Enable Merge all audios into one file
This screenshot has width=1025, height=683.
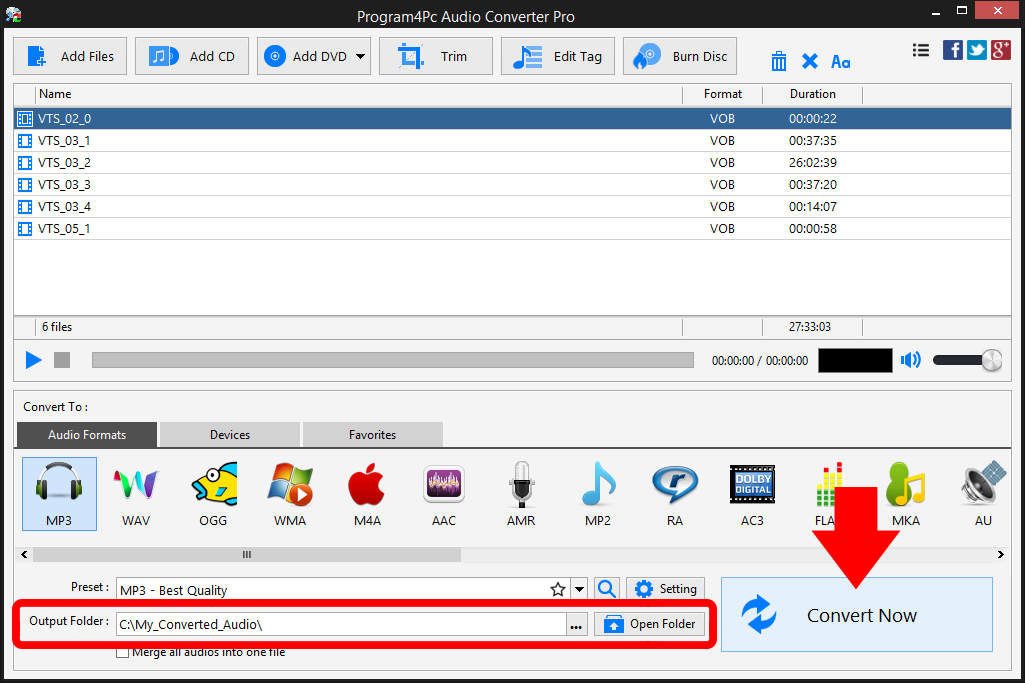(122, 652)
